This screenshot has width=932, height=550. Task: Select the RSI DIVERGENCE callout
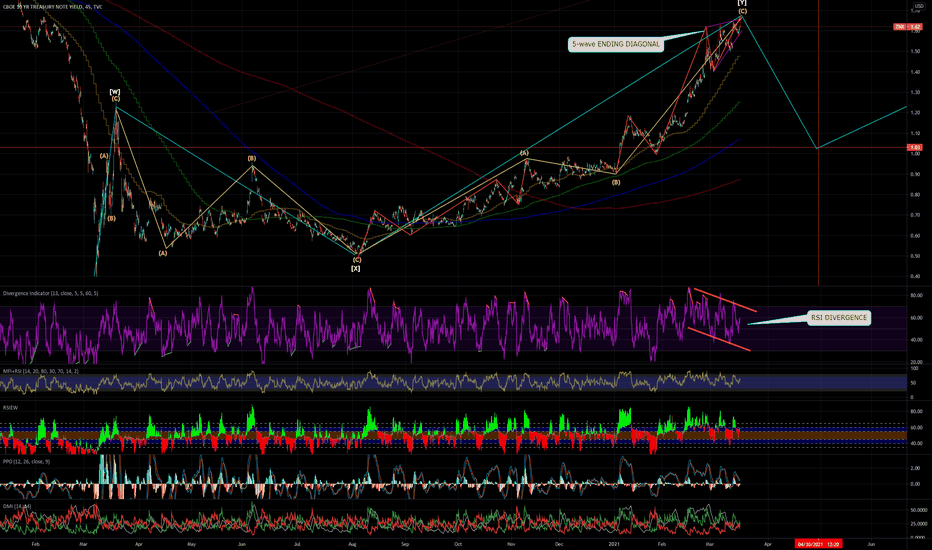tap(839, 318)
